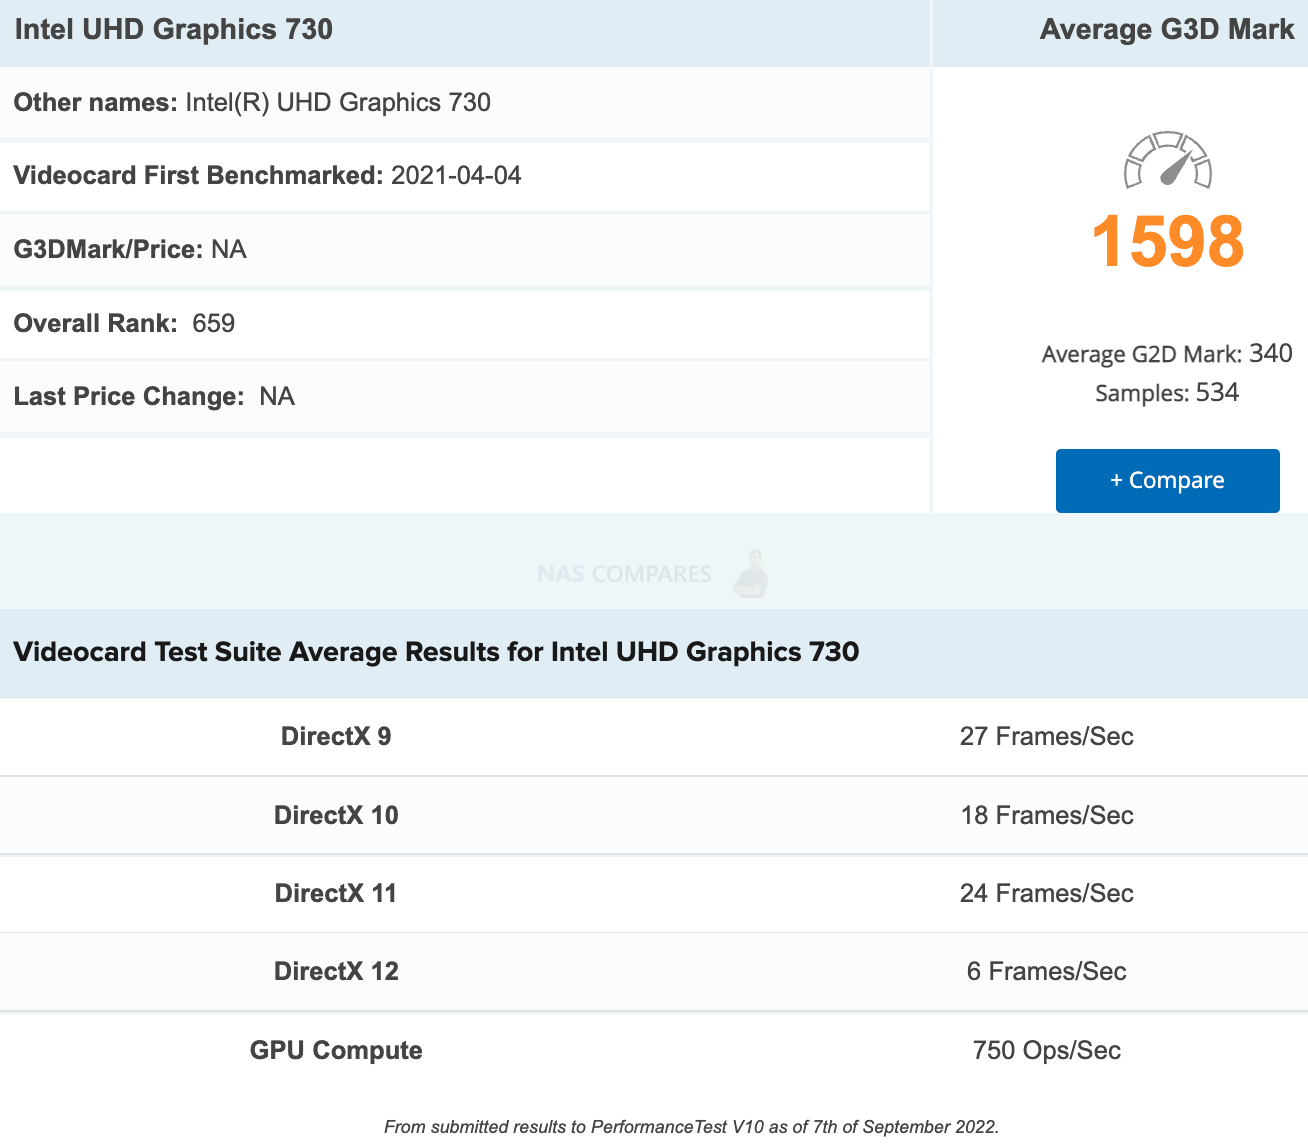Click the 27 Frames/Sec result

tap(1046, 736)
